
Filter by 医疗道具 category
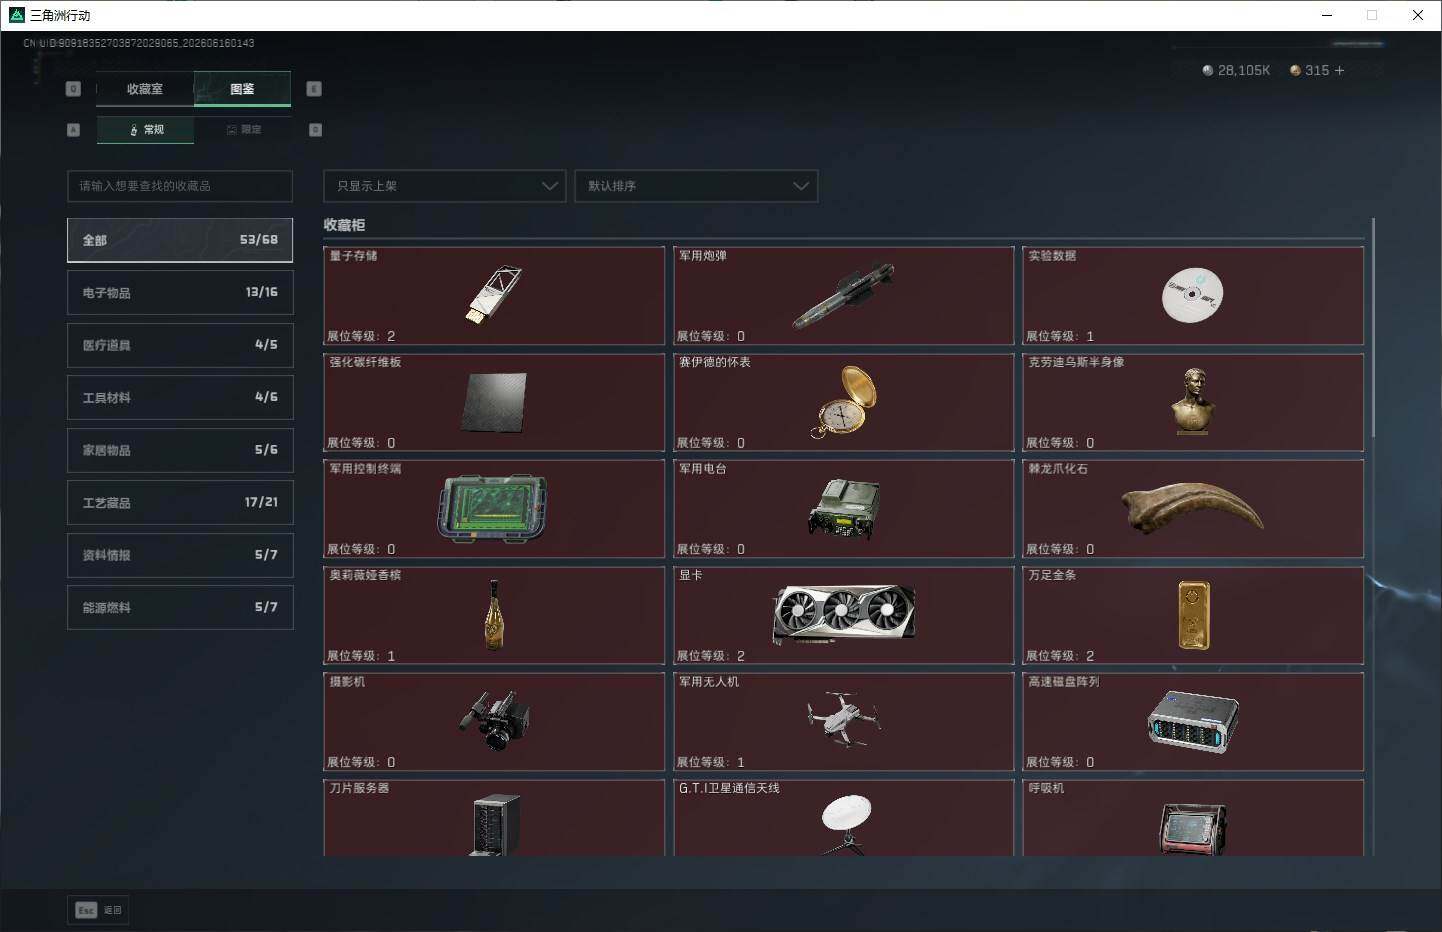click(180, 345)
